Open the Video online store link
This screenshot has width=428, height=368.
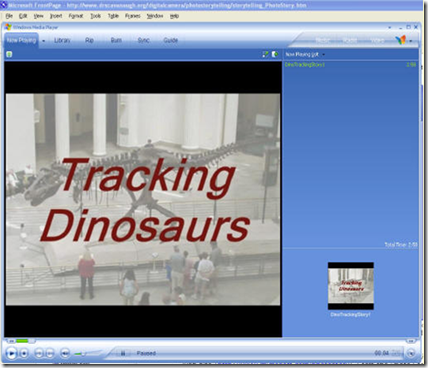377,40
